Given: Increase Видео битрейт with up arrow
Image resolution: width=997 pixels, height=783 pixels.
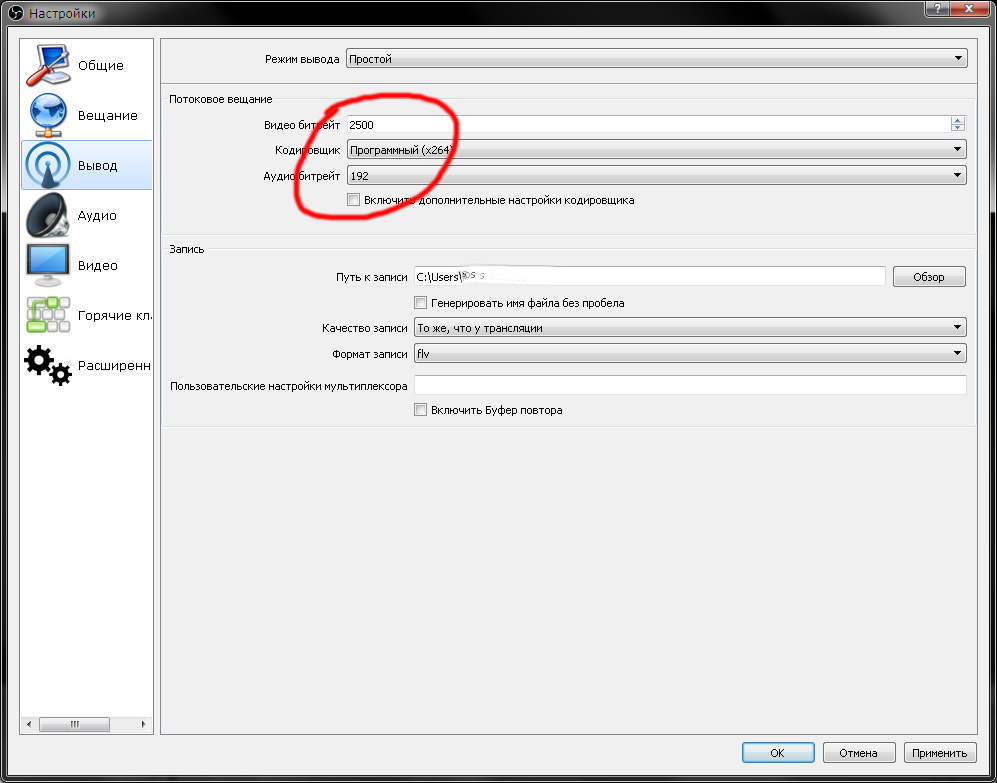Looking at the screenshot, I should pos(958,120).
